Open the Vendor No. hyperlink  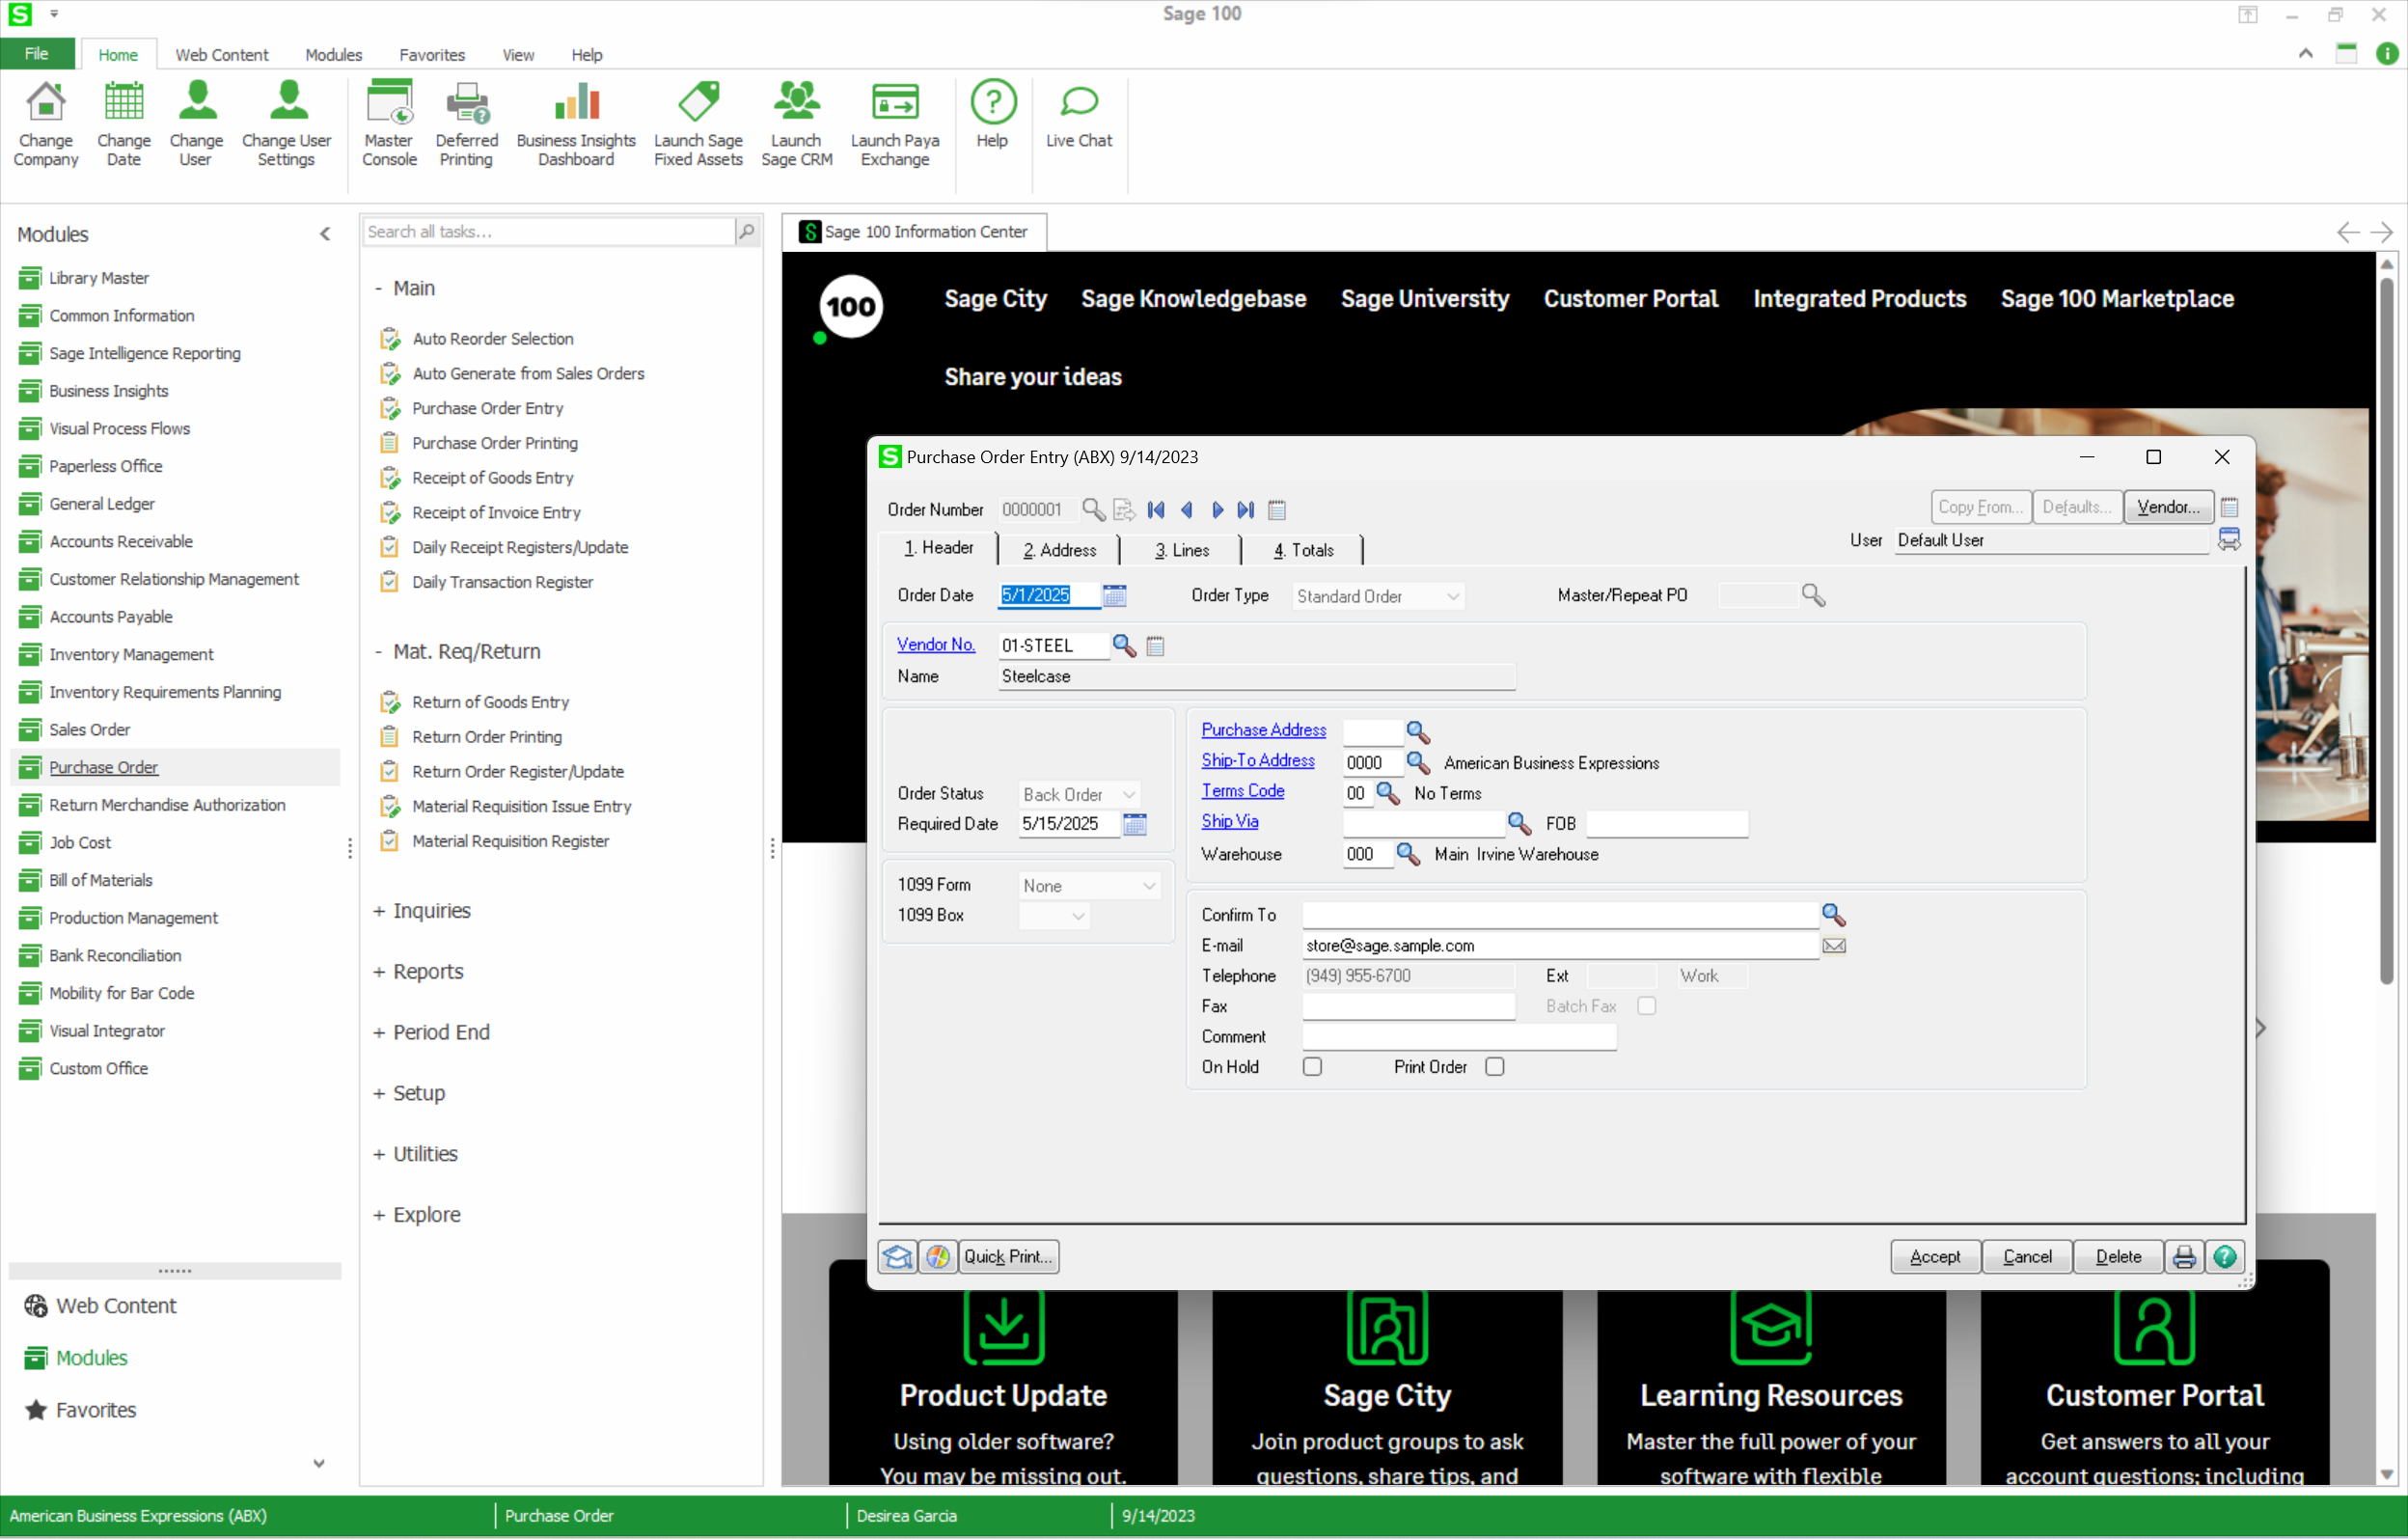pyautogui.click(x=936, y=645)
